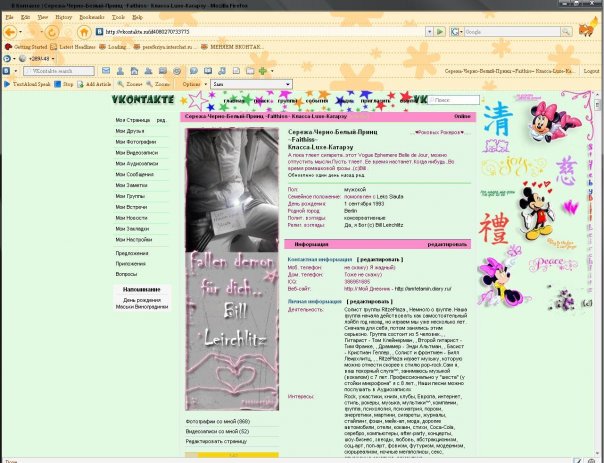
Task: Open Мои Сообщения in the sidebar
Action: point(134,174)
